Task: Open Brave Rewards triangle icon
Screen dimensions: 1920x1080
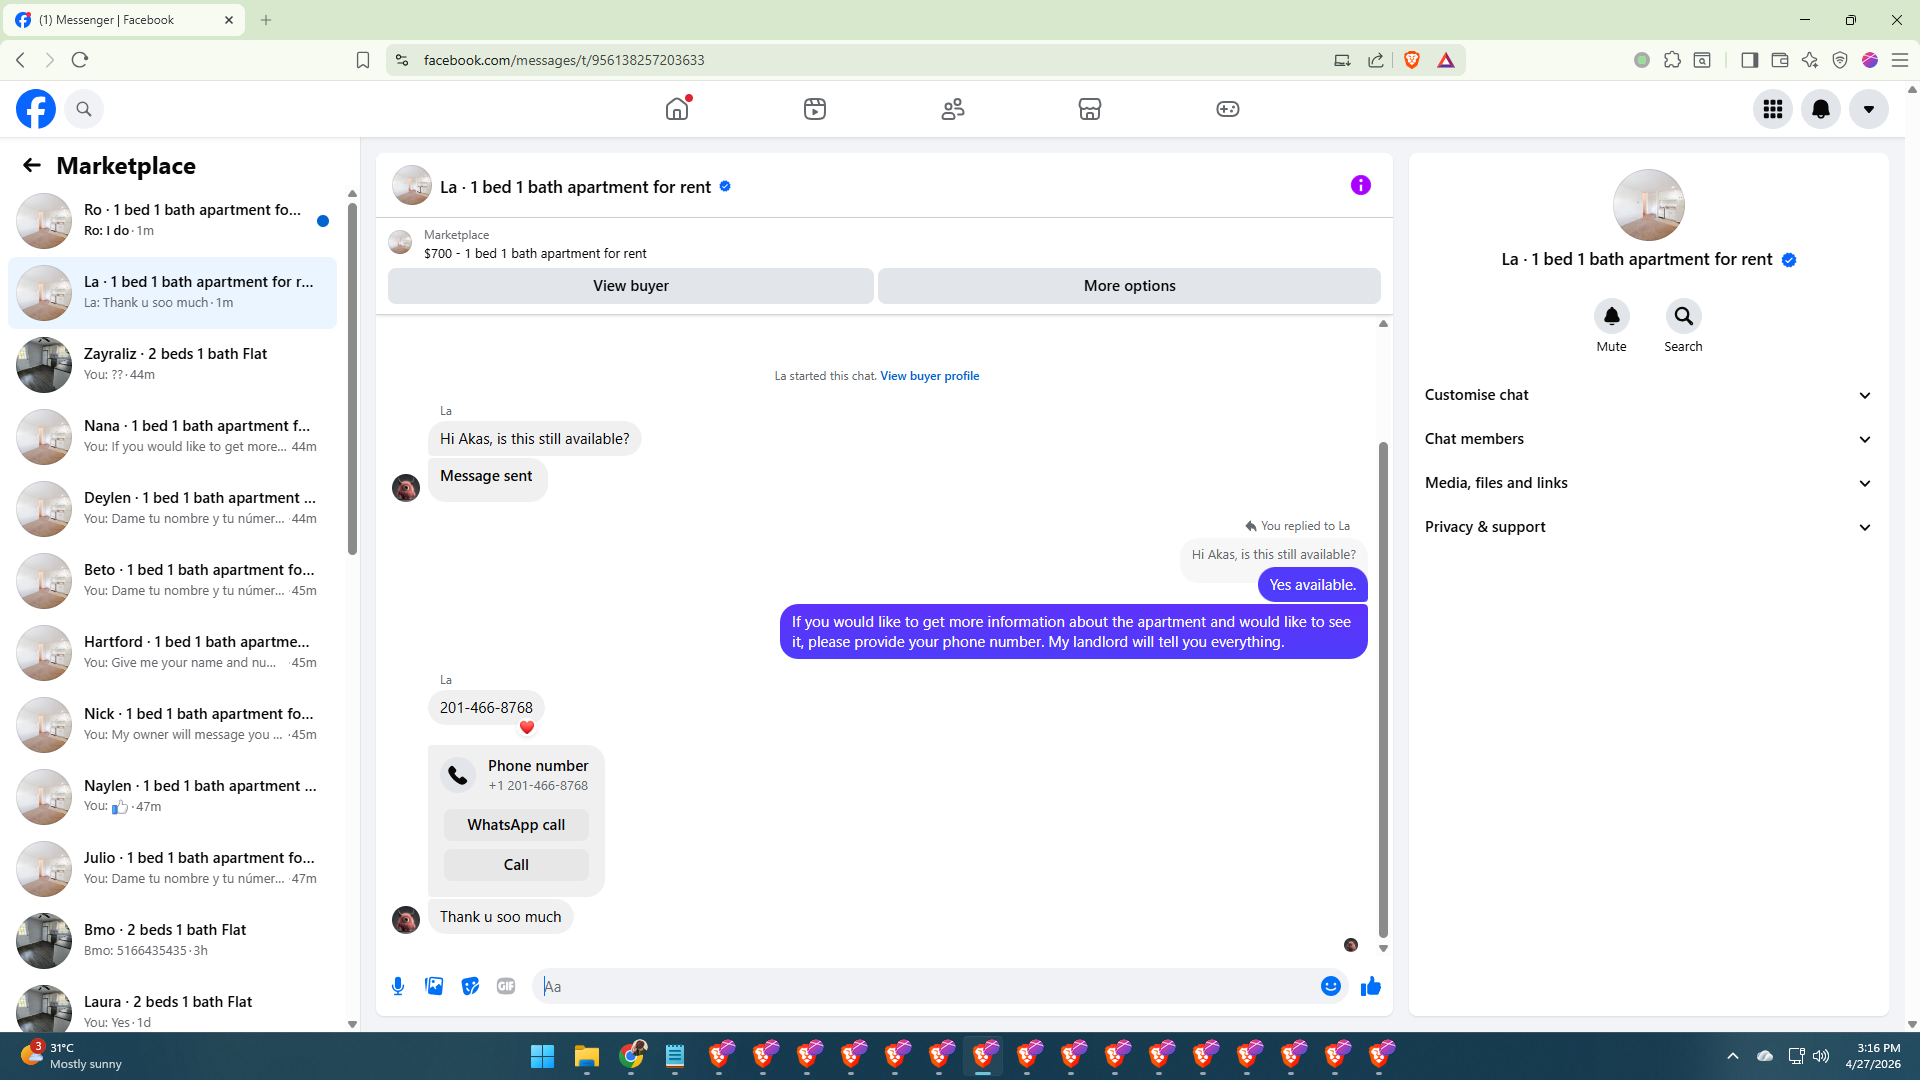Action: [1446, 60]
